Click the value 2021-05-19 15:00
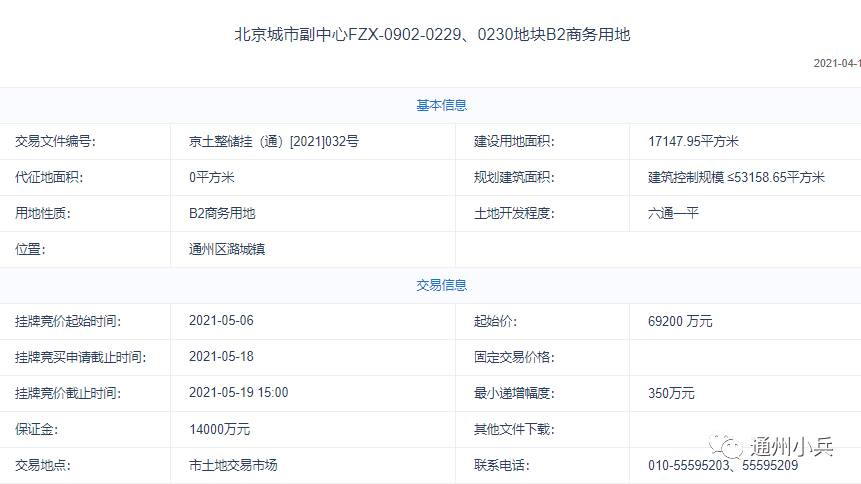The width and height of the screenshot is (861, 484). (x=238, y=393)
